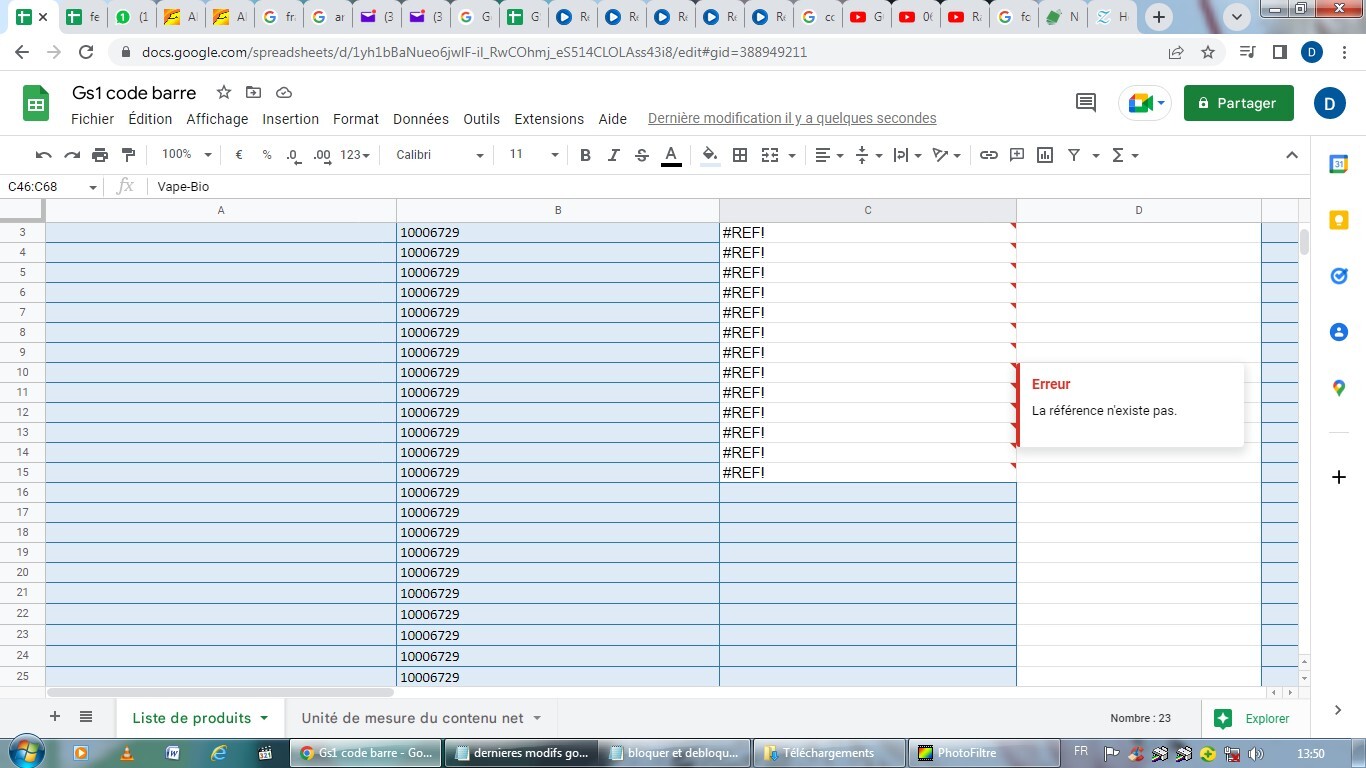Open the Fichier menu
The image size is (1366, 768).
point(92,119)
